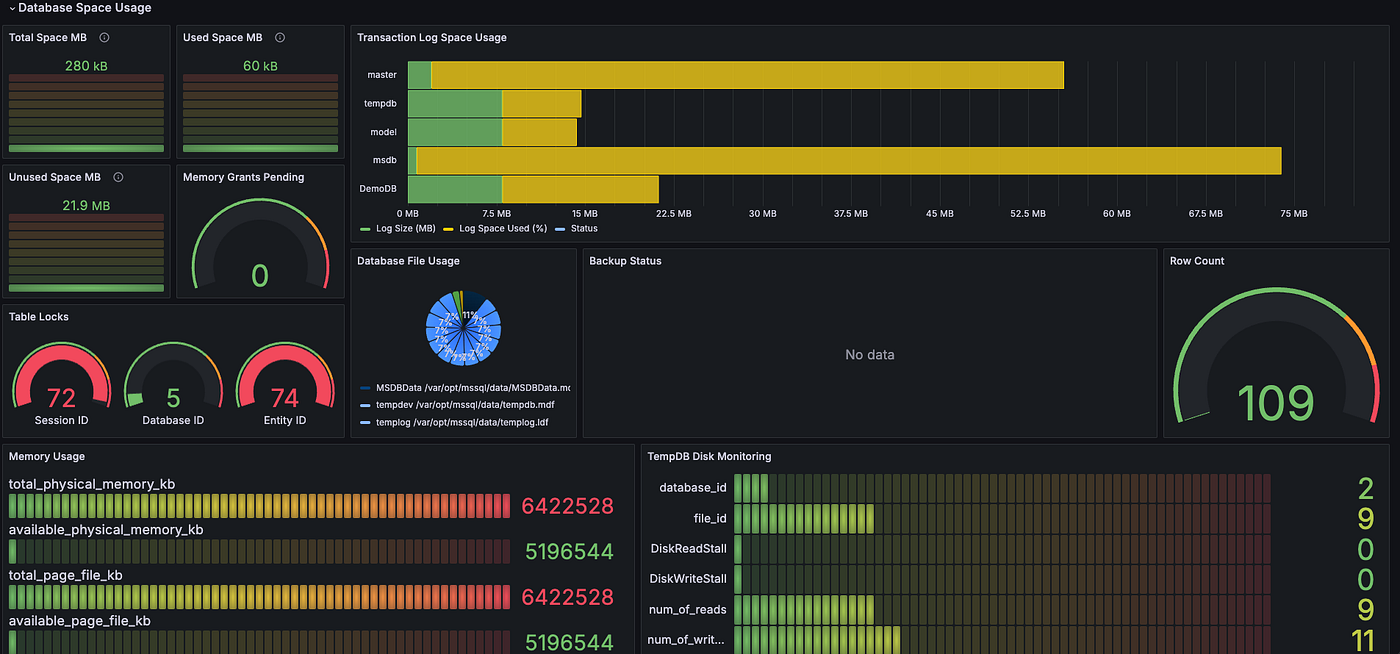Open the TempDB Disk Monitoring panel title menu

pyautogui.click(x=710, y=456)
